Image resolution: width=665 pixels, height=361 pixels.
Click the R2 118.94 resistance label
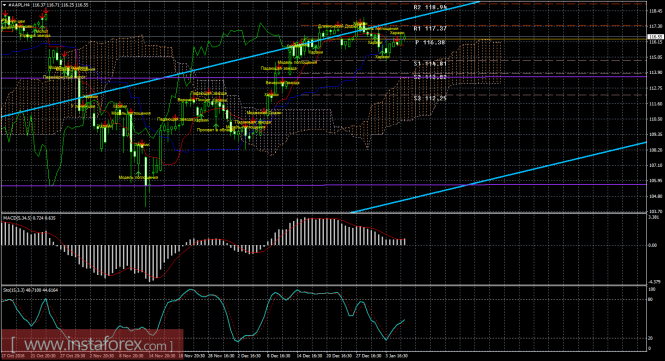[x=430, y=8]
